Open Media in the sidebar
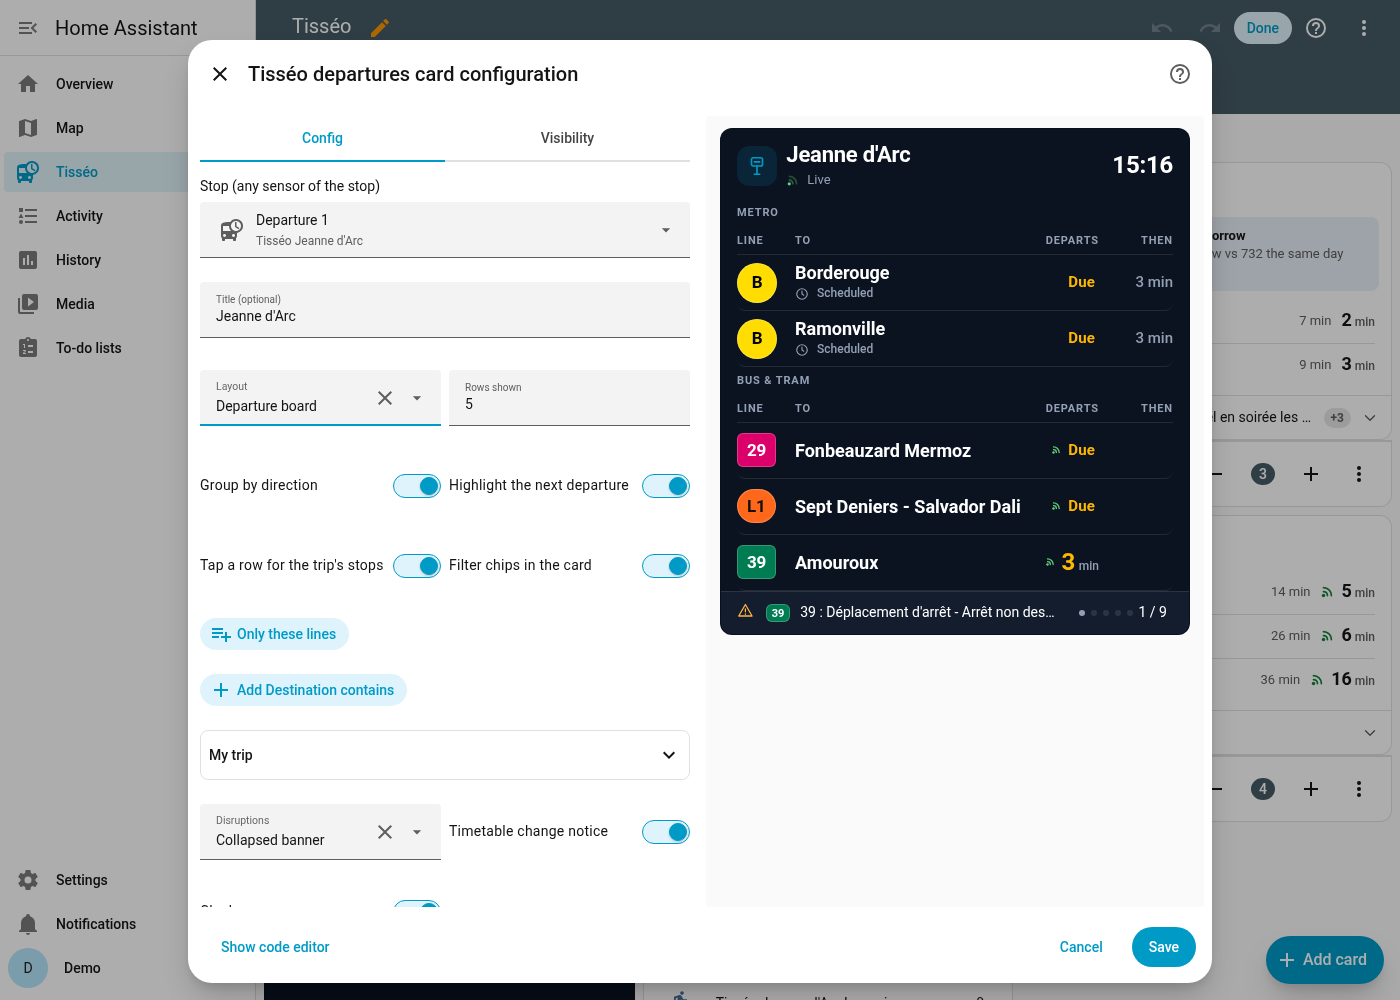1400x1000 pixels. point(96,304)
